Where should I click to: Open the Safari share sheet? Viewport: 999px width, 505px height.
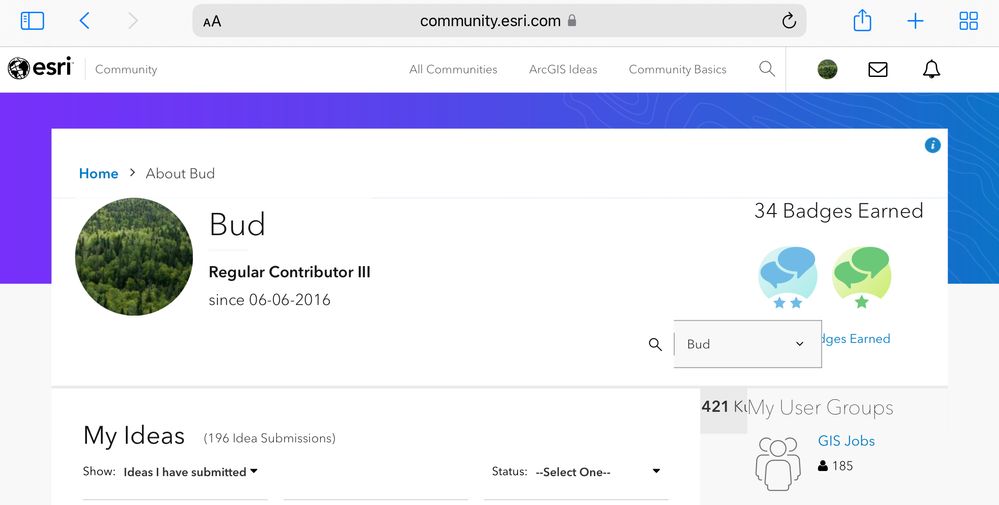click(x=862, y=20)
